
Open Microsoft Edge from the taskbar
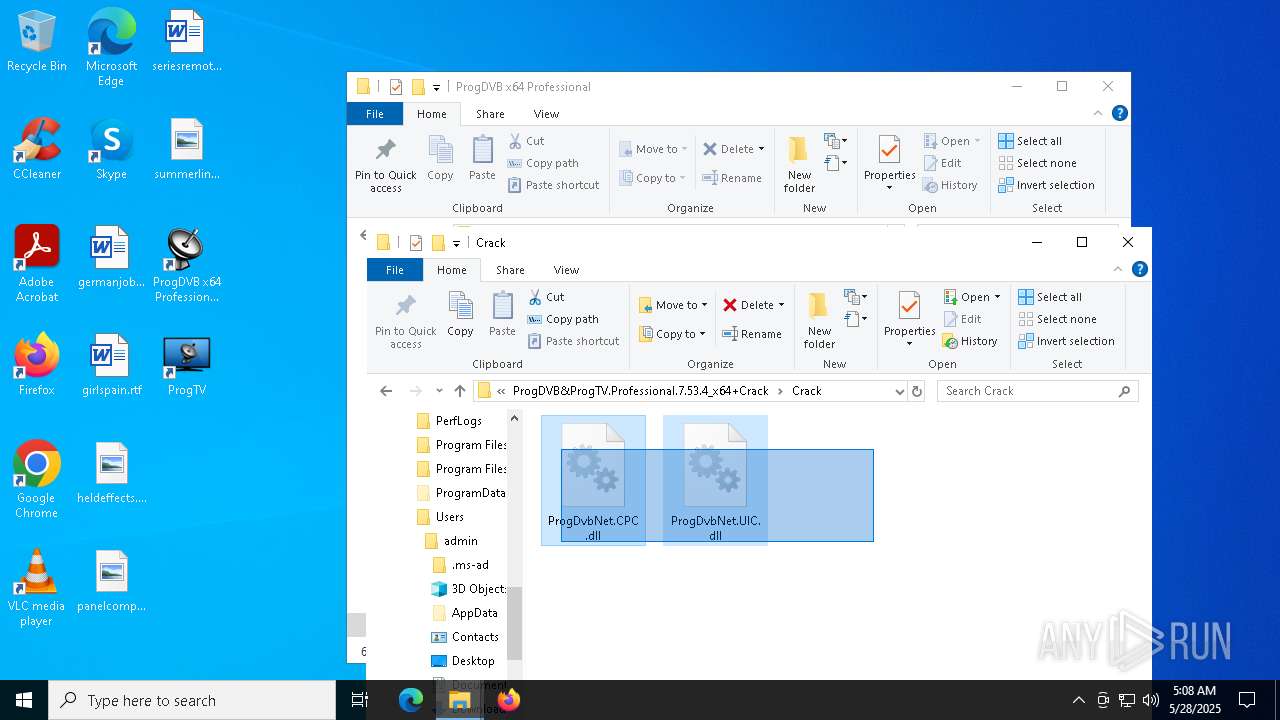411,700
